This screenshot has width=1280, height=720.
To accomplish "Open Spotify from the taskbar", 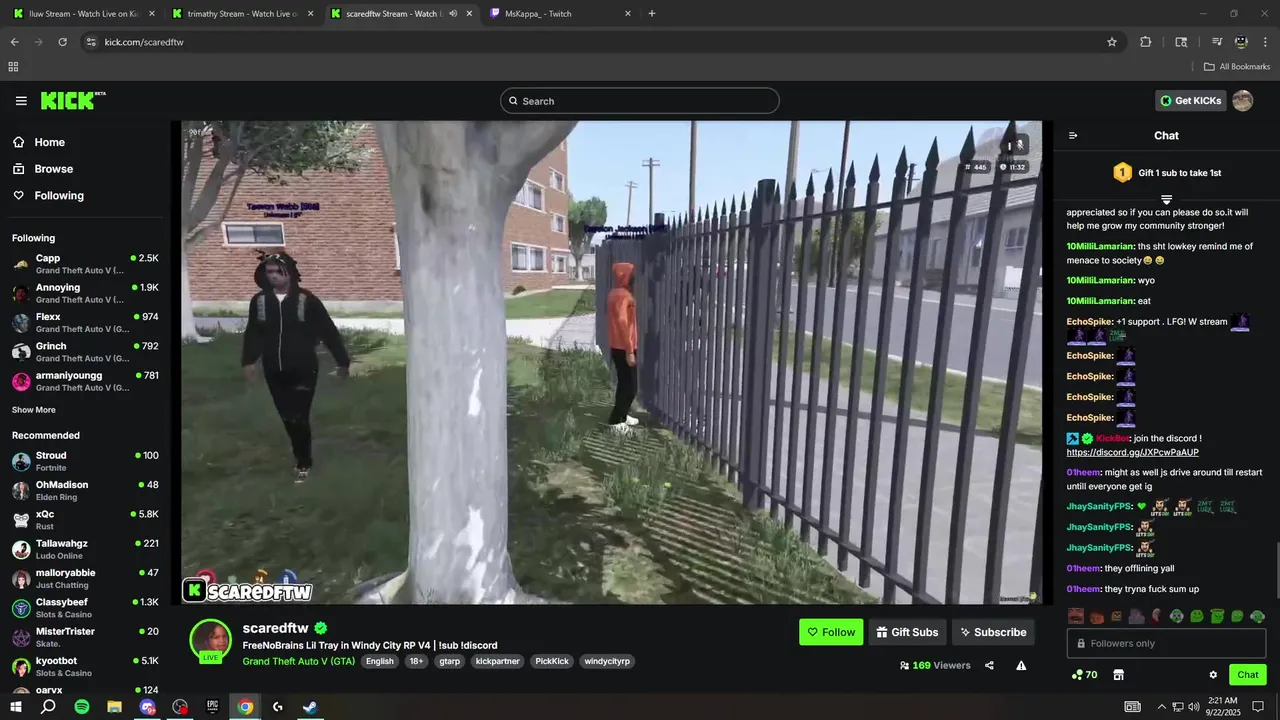I will (82, 707).
